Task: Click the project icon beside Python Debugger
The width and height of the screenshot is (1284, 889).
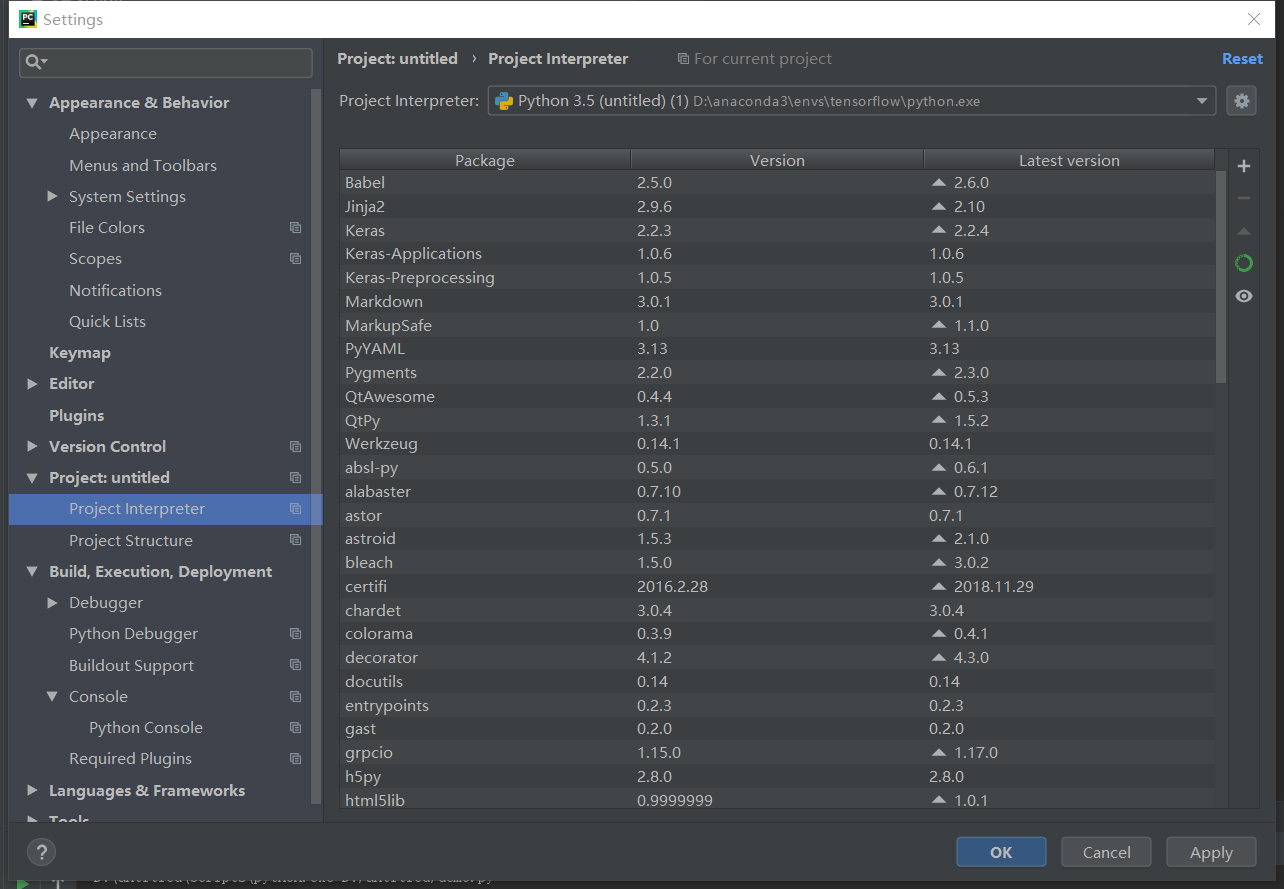Action: [x=295, y=634]
